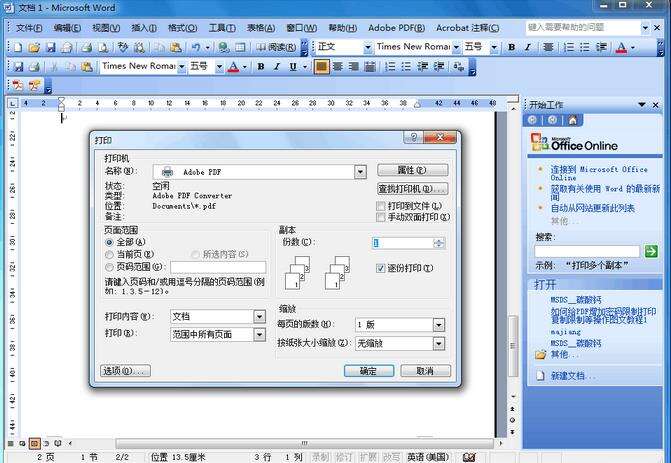The width and height of the screenshot is (671, 463).
Task: Click the 页码范围 text field
Action: pos(218,267)
